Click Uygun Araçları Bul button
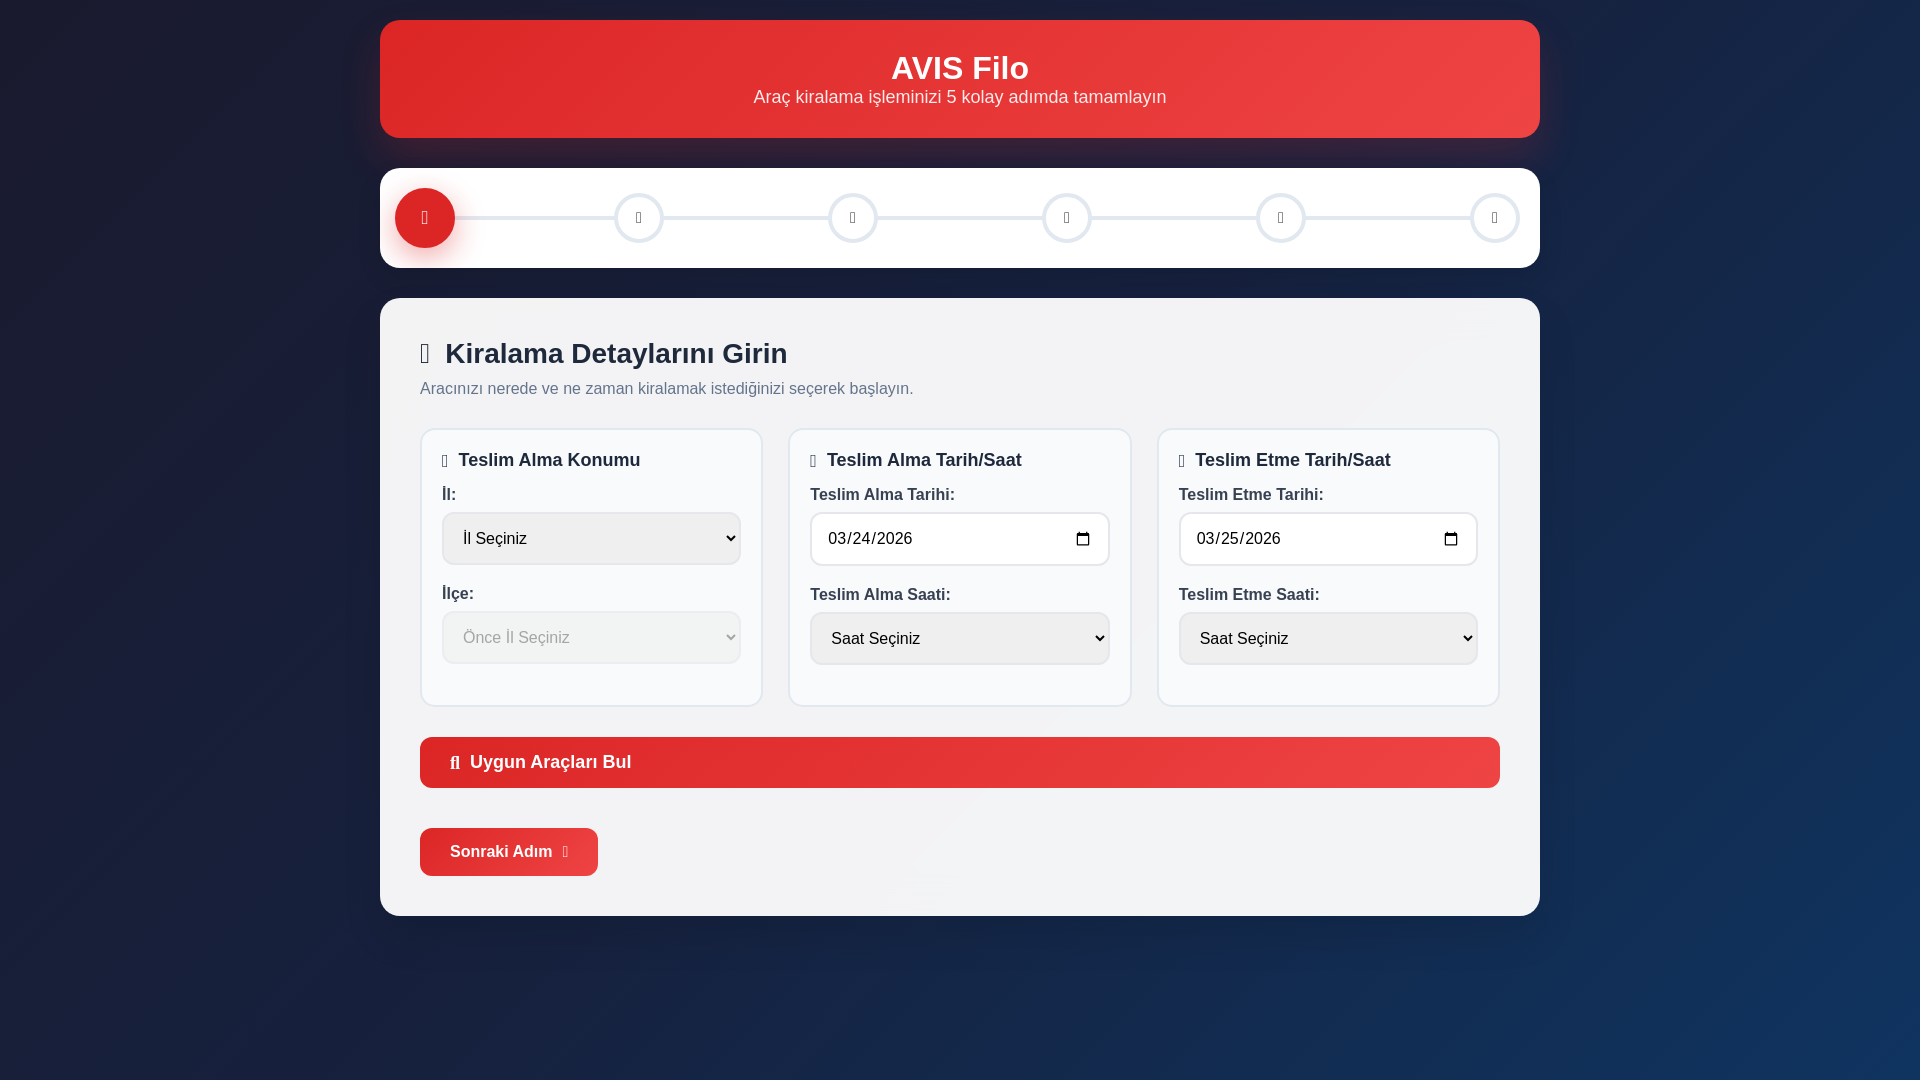1920x1080 pixels. click(x=960, y=762)
